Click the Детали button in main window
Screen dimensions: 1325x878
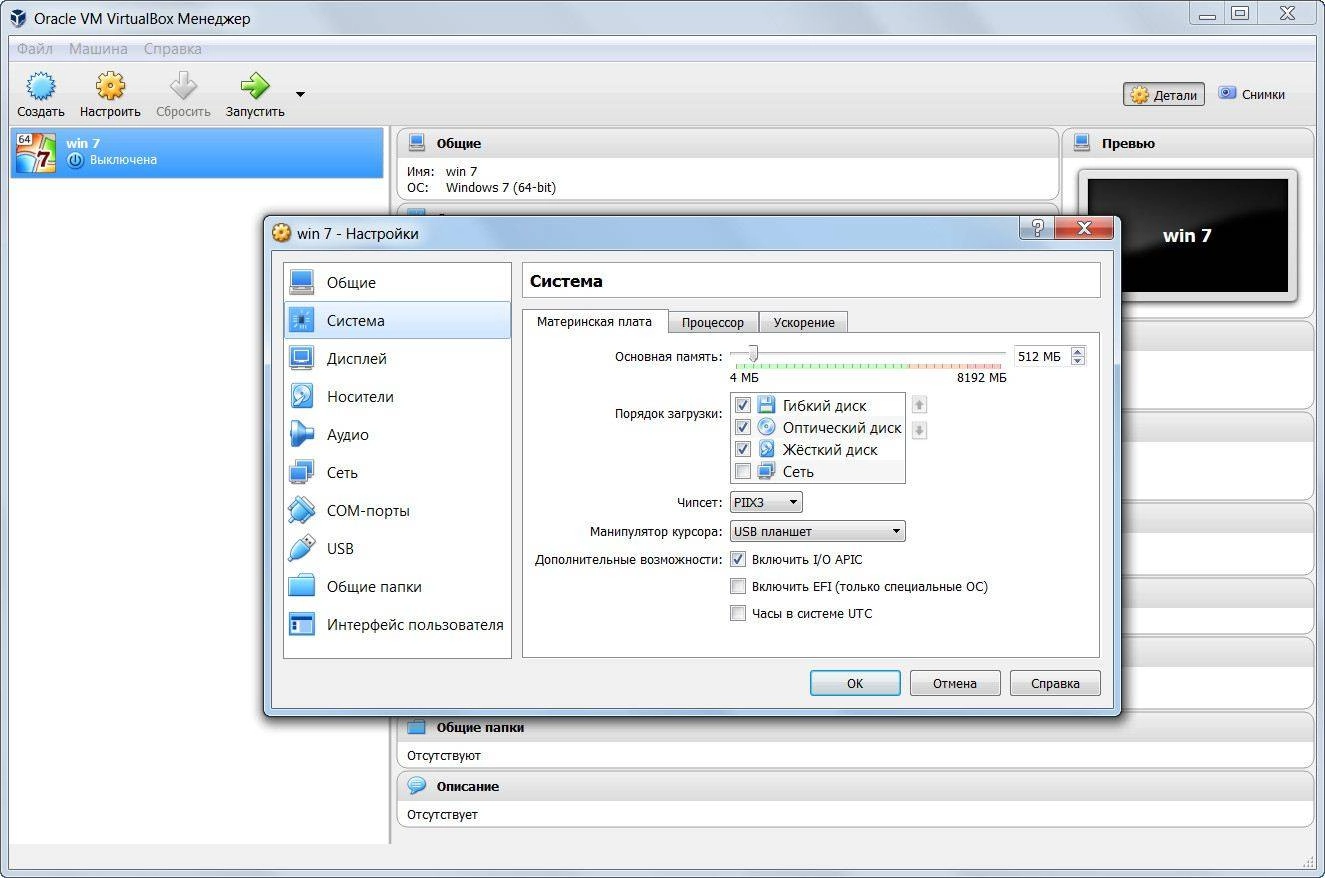click(x=1164, y=95)
